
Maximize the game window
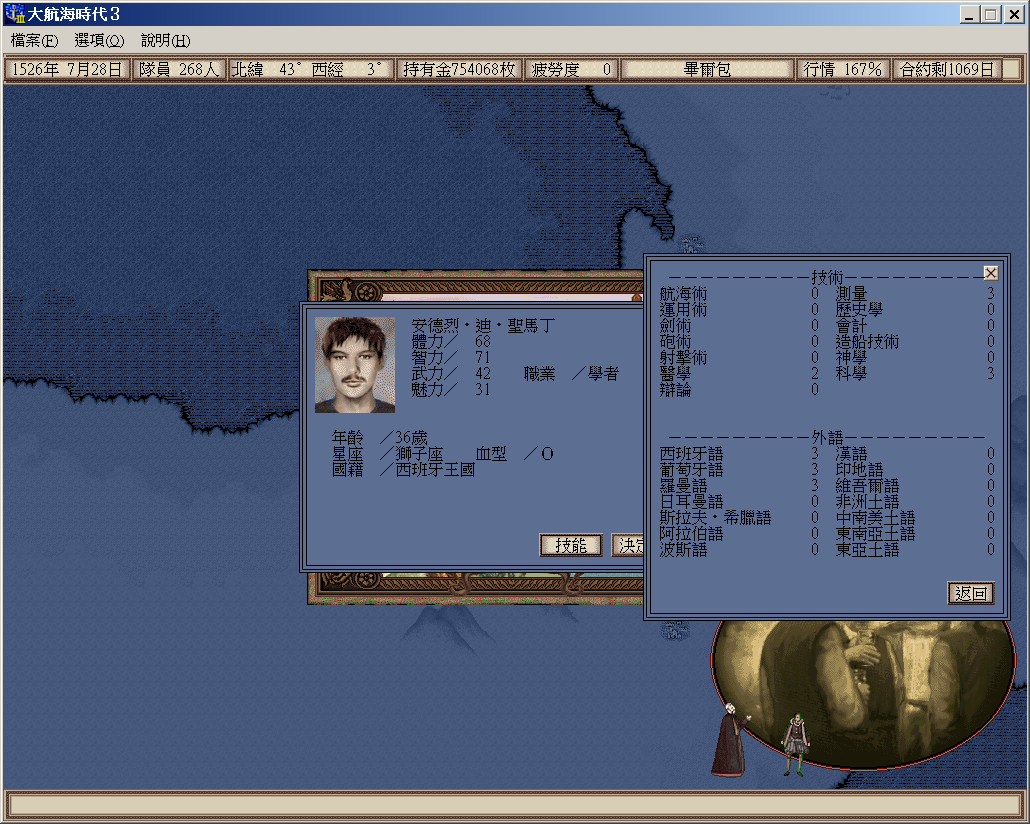pos(990,14)
